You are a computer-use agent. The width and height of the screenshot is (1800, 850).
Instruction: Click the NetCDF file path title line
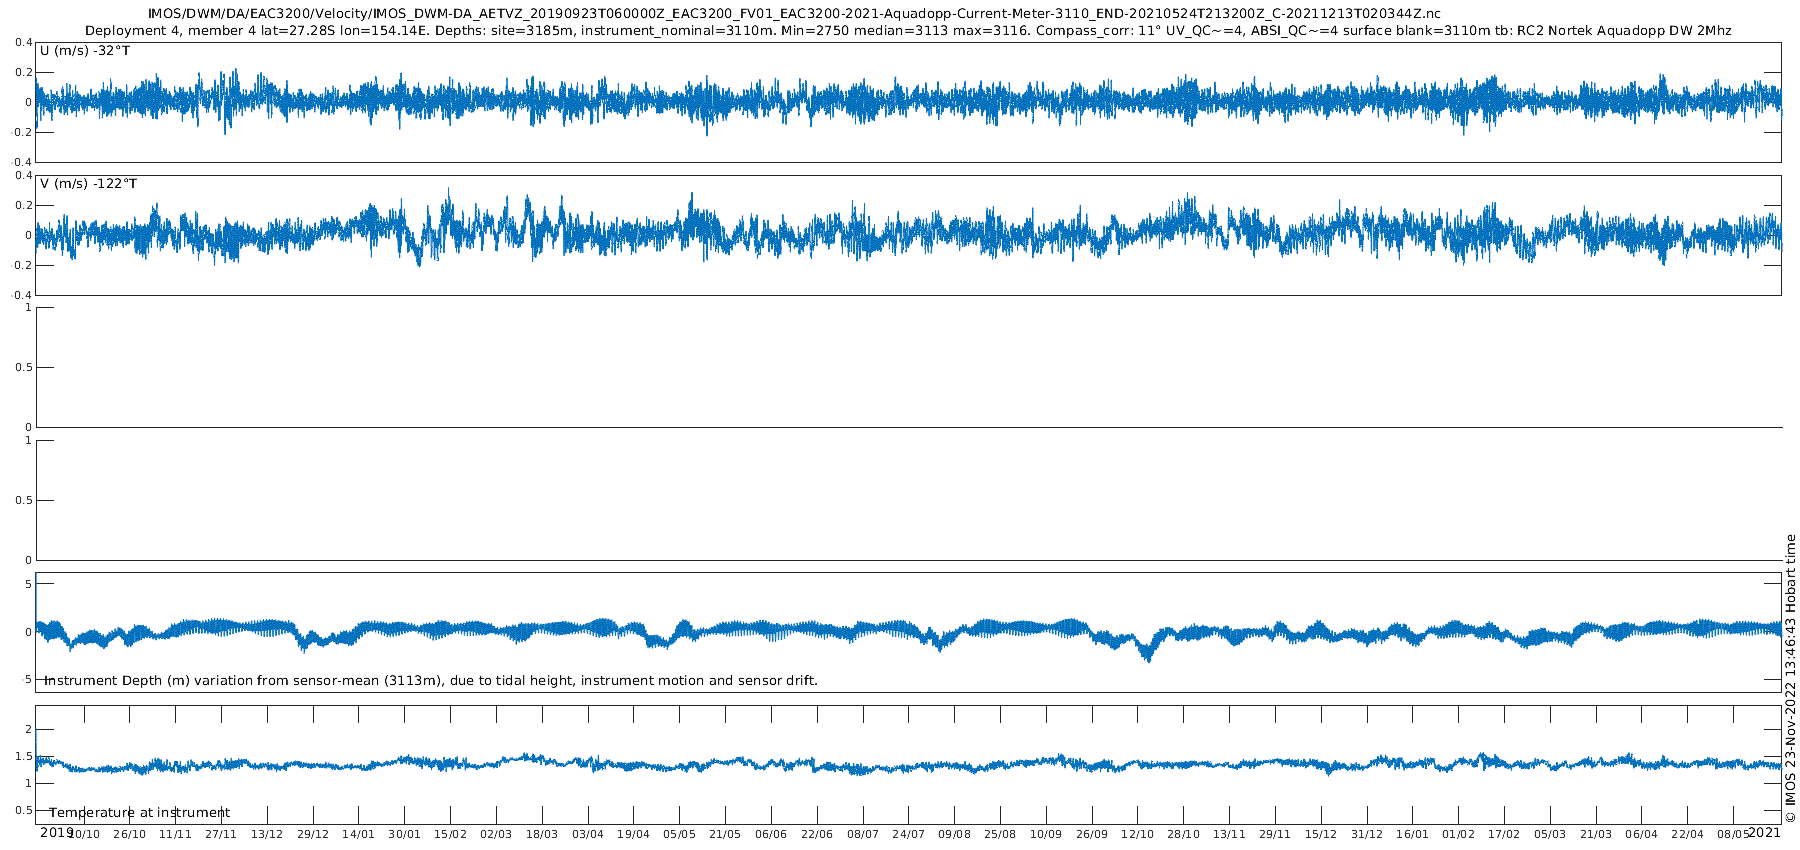794,13
